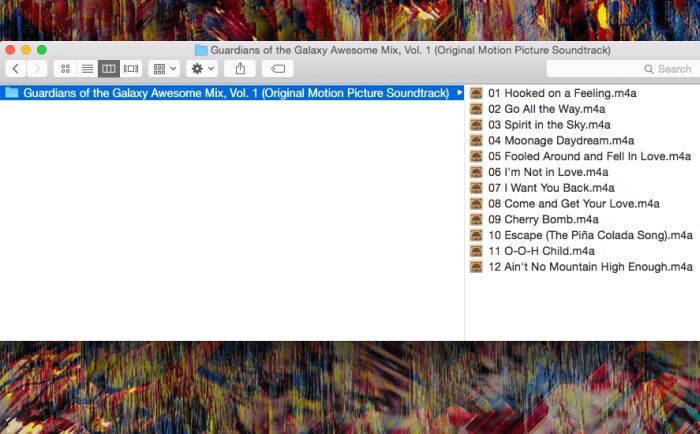Select 07 I Want You Back.m4a
This screenshot has height=434, width=700.
click(551, 188)
